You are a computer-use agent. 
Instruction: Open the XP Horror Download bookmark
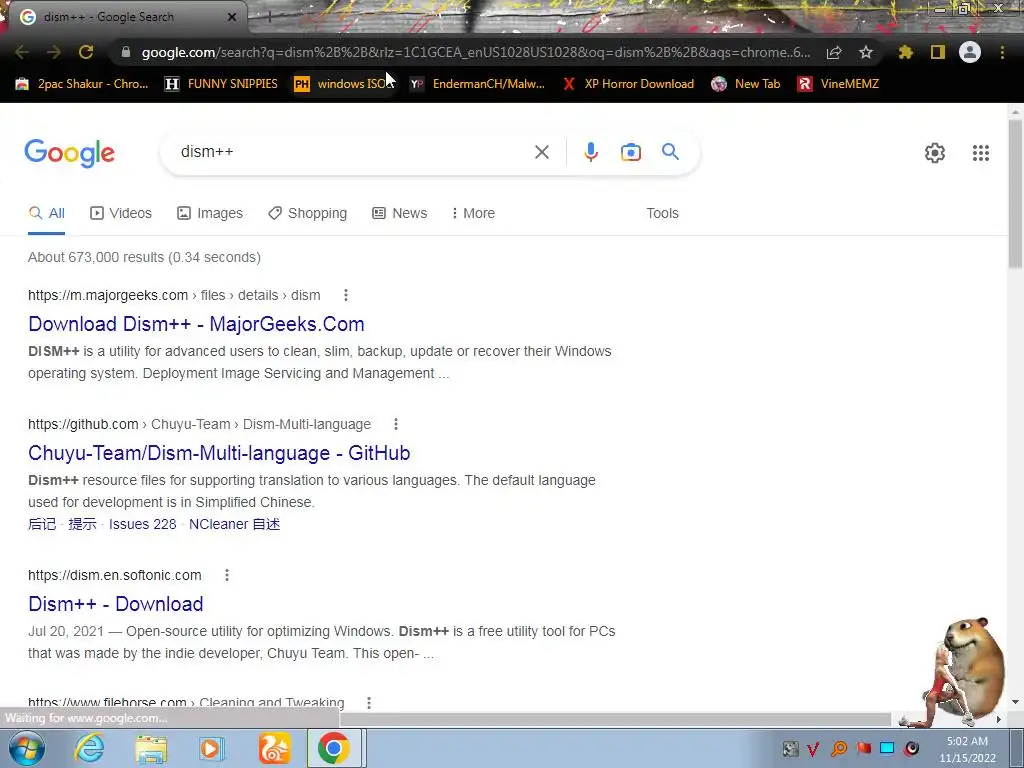[x=628, y=84]
